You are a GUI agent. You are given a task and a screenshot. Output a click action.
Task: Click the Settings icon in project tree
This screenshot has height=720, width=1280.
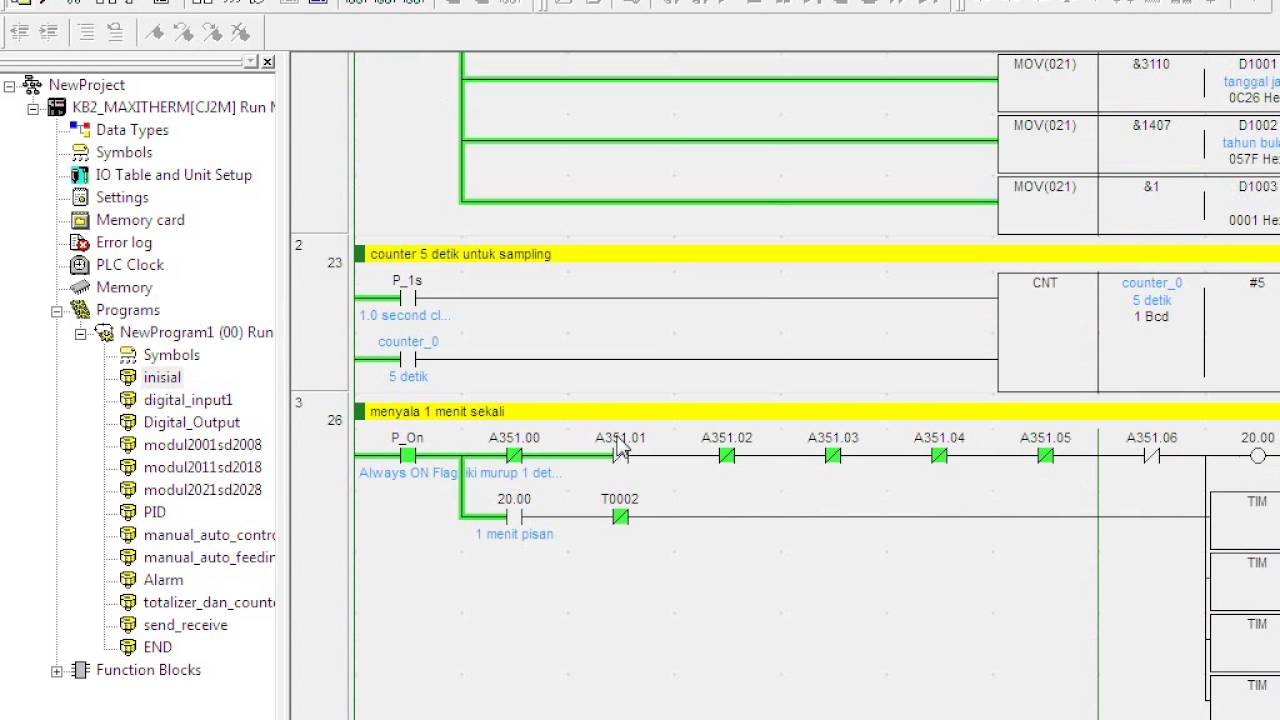pos(80,197)
